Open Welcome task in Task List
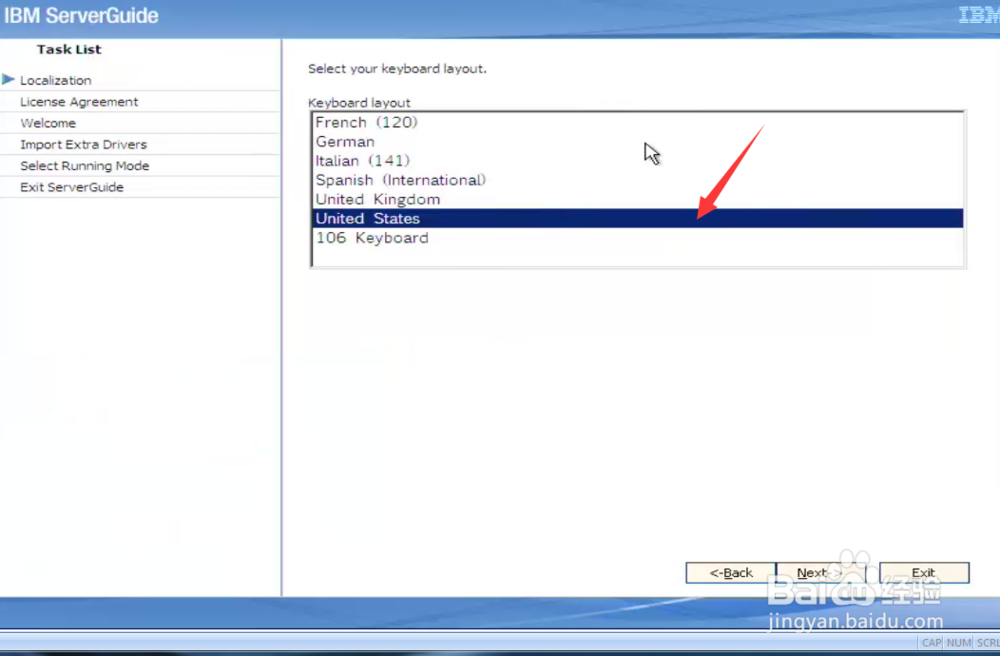Viewport: 1000px width, 656px height. coord(48,123)
